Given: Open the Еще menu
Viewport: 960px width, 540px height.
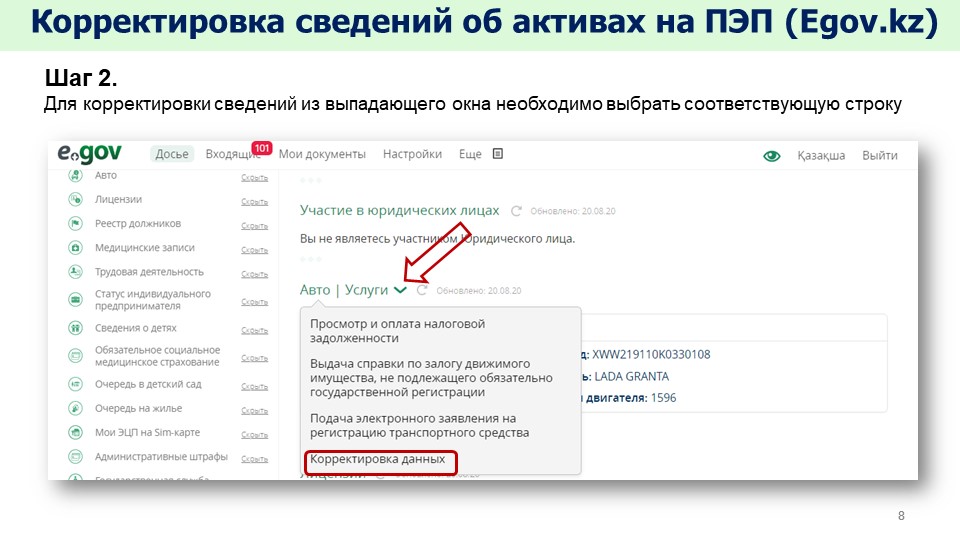Looking at the screenshot, I should click(x=470, y=154).
